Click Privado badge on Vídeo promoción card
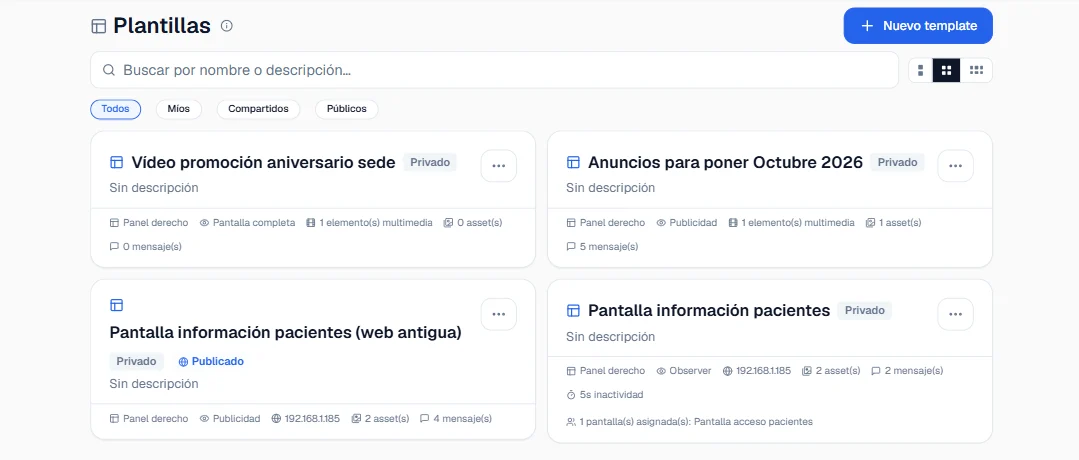 point(430,163)
